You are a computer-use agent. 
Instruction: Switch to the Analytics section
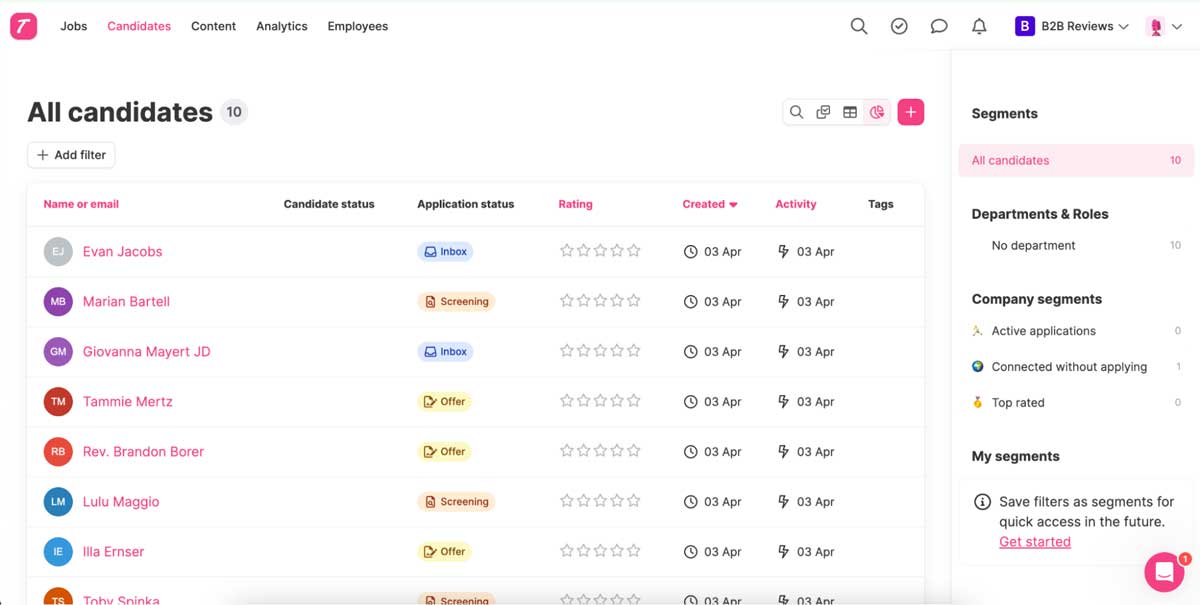[x=281, y=26]
